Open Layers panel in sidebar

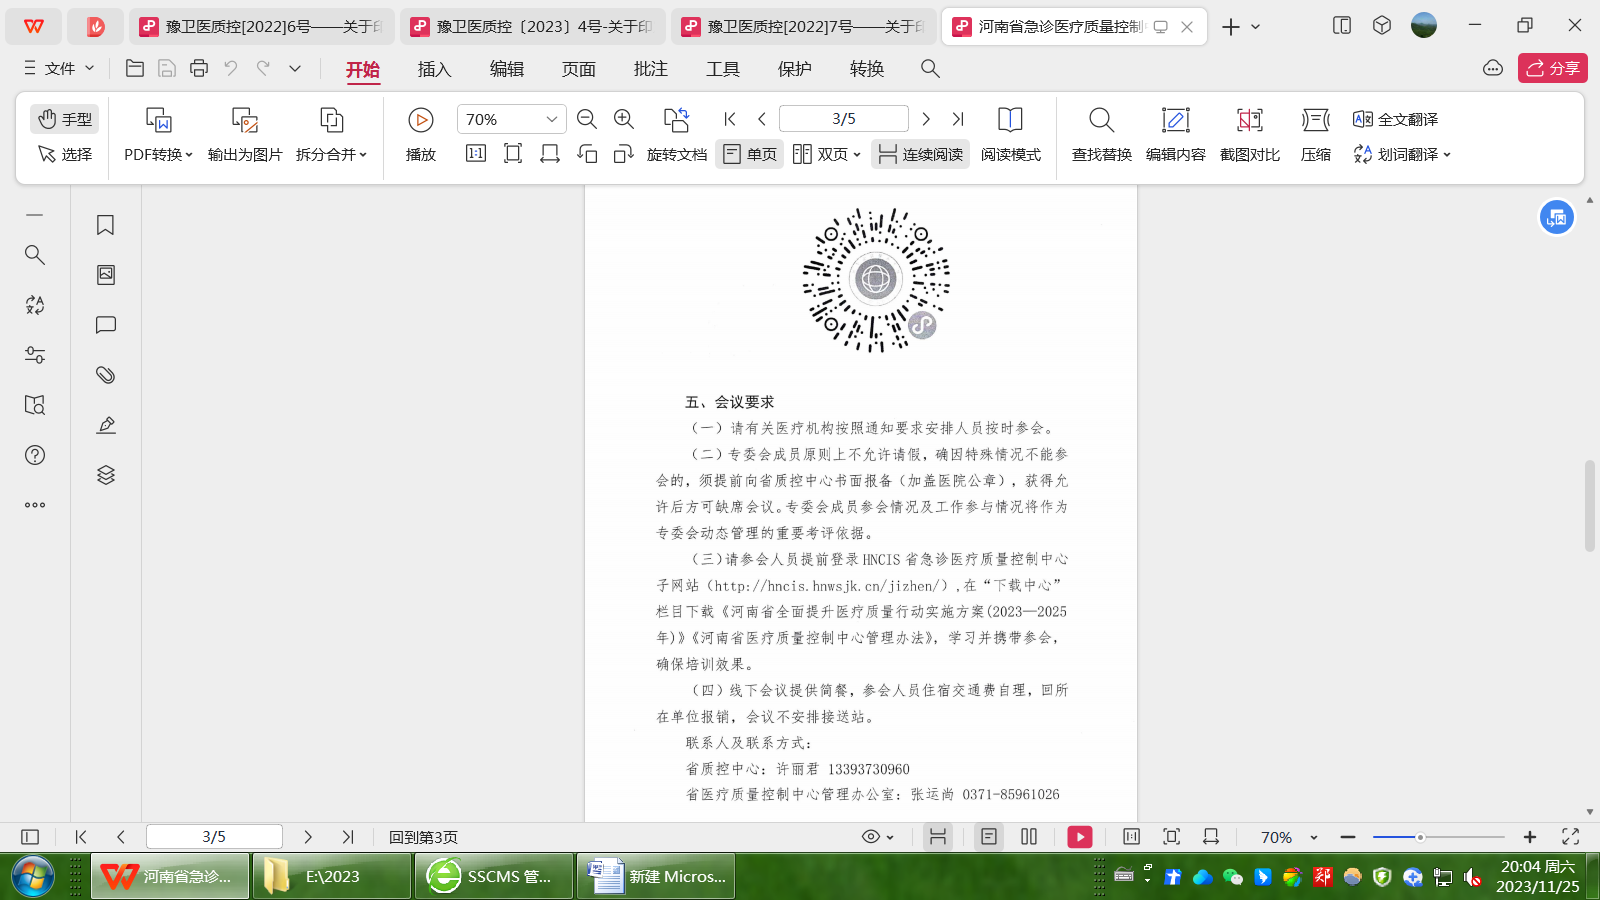[x=105, y=475]
